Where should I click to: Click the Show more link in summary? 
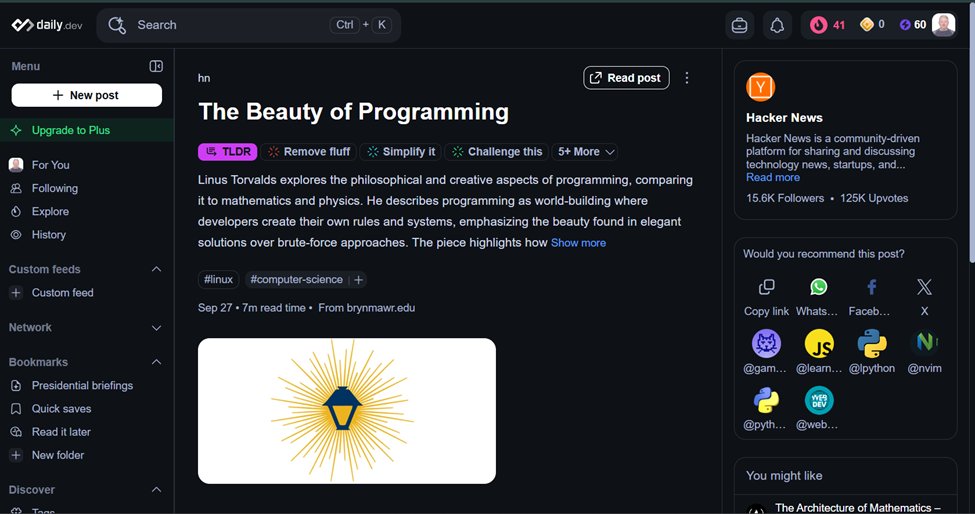[x=578, y=243]
